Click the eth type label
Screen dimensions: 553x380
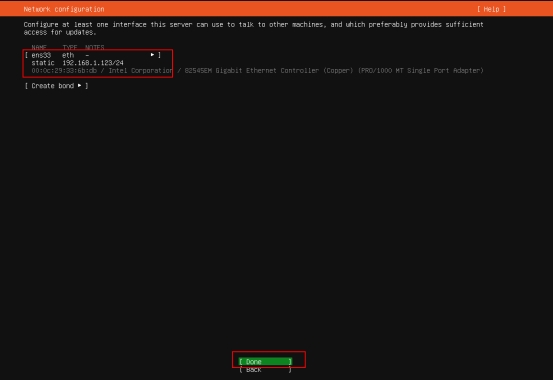(68, 55)
